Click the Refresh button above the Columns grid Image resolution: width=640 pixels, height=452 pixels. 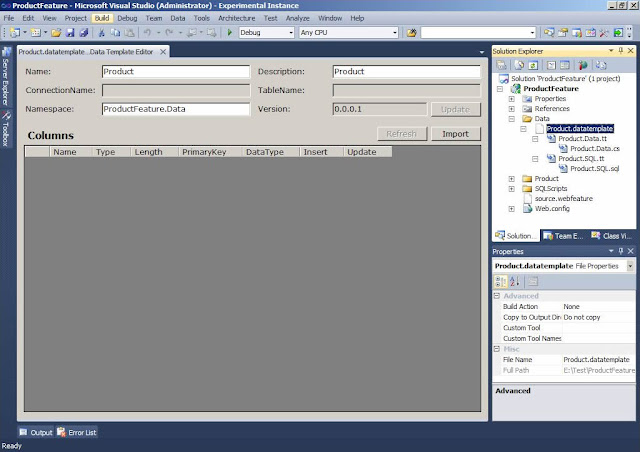pos(402,134)
